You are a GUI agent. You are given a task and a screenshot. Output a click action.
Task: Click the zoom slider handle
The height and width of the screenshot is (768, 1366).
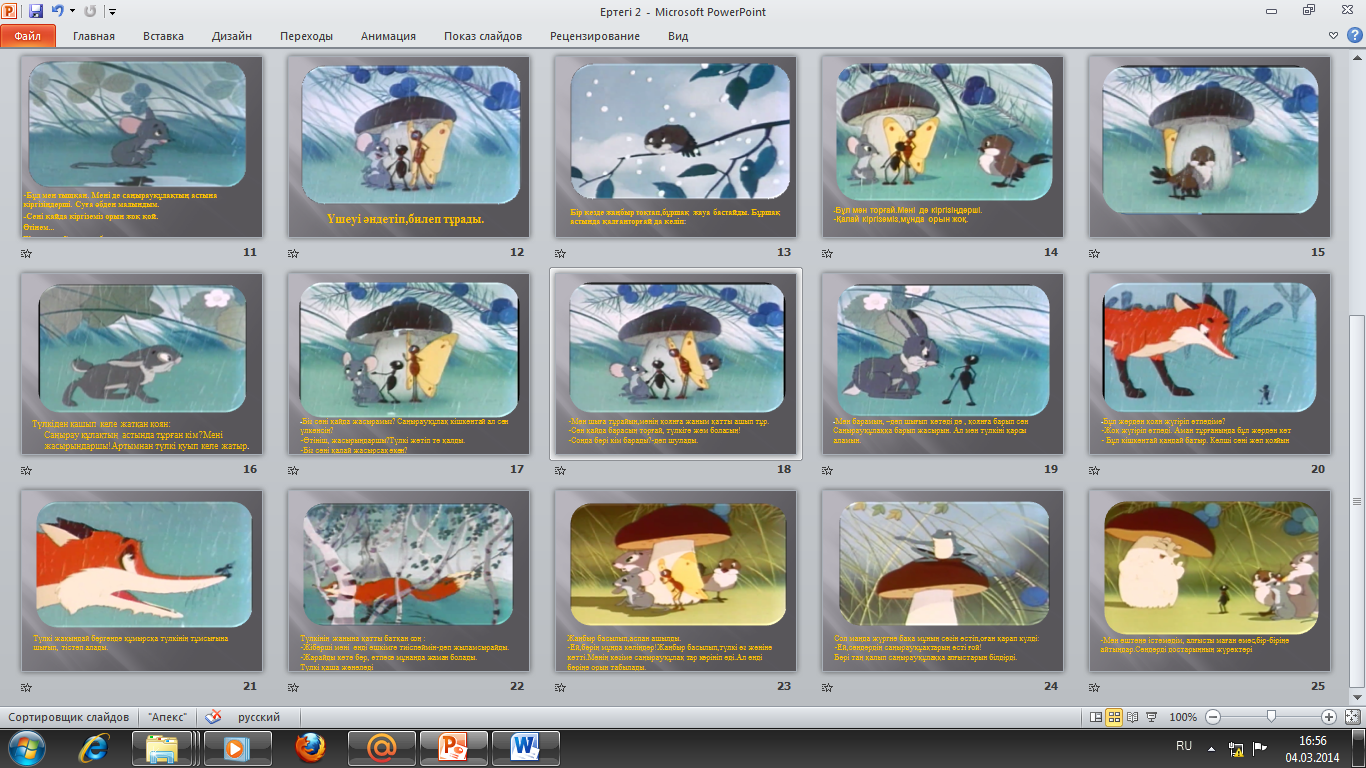pos(1270,717)
